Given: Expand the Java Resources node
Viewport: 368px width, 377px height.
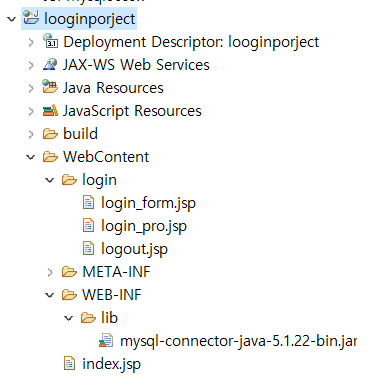Looking at the screenshot, I should 31,88.
